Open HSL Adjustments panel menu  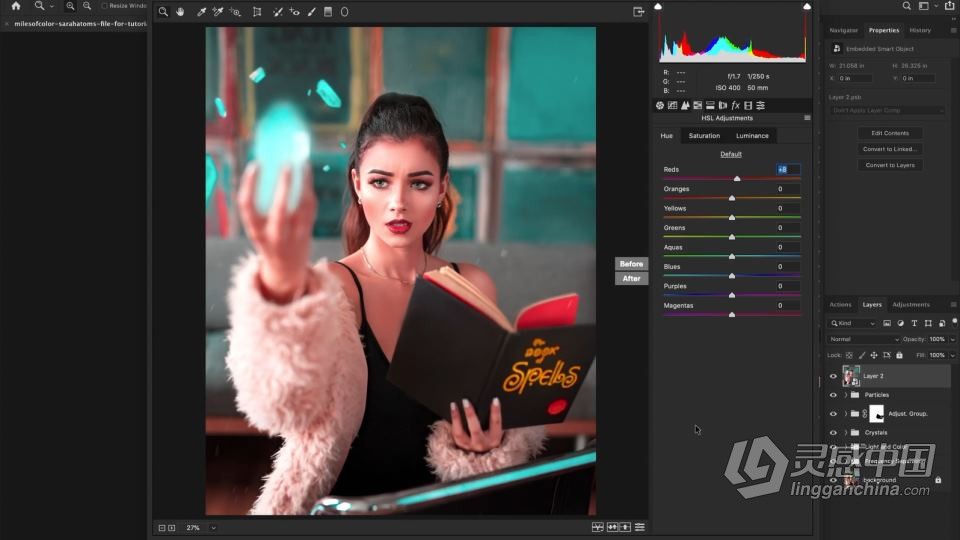807,118
